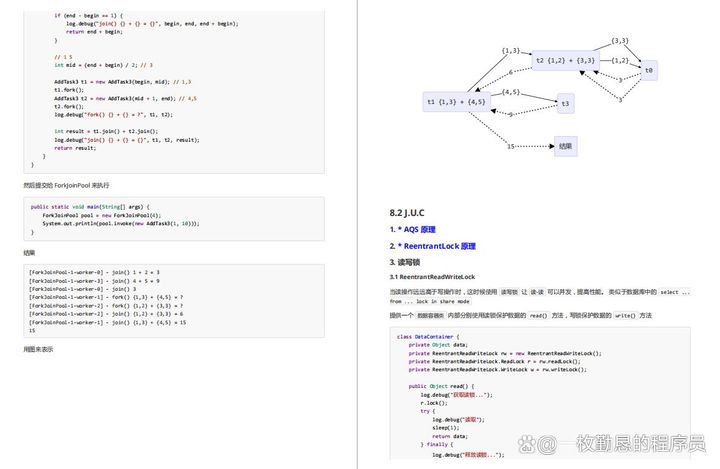
Task: Select output line join() {1,2} + {3,3} = 6
Action: (106, 314)
